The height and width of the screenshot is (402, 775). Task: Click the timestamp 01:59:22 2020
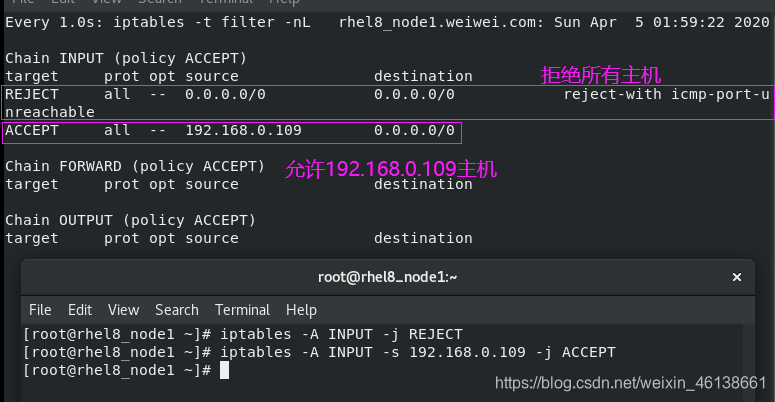tap(711, 22)
